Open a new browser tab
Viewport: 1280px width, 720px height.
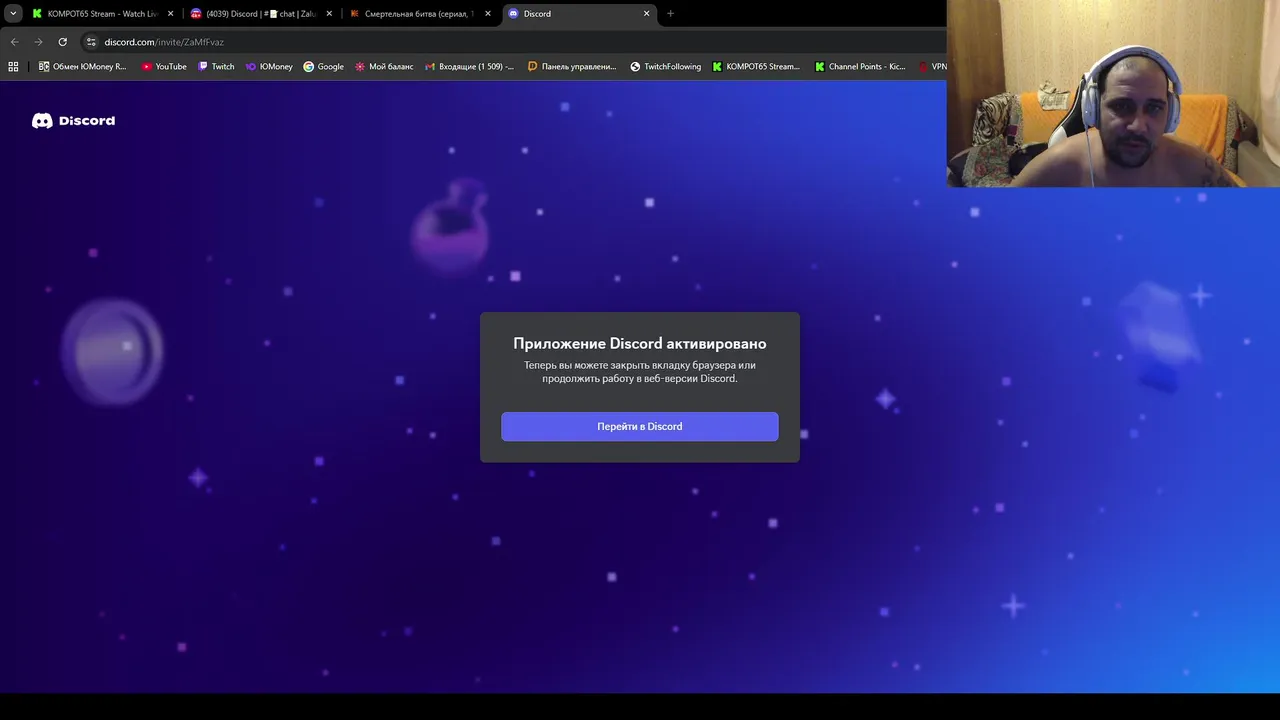pyautogui.click(x=670, y=14)
